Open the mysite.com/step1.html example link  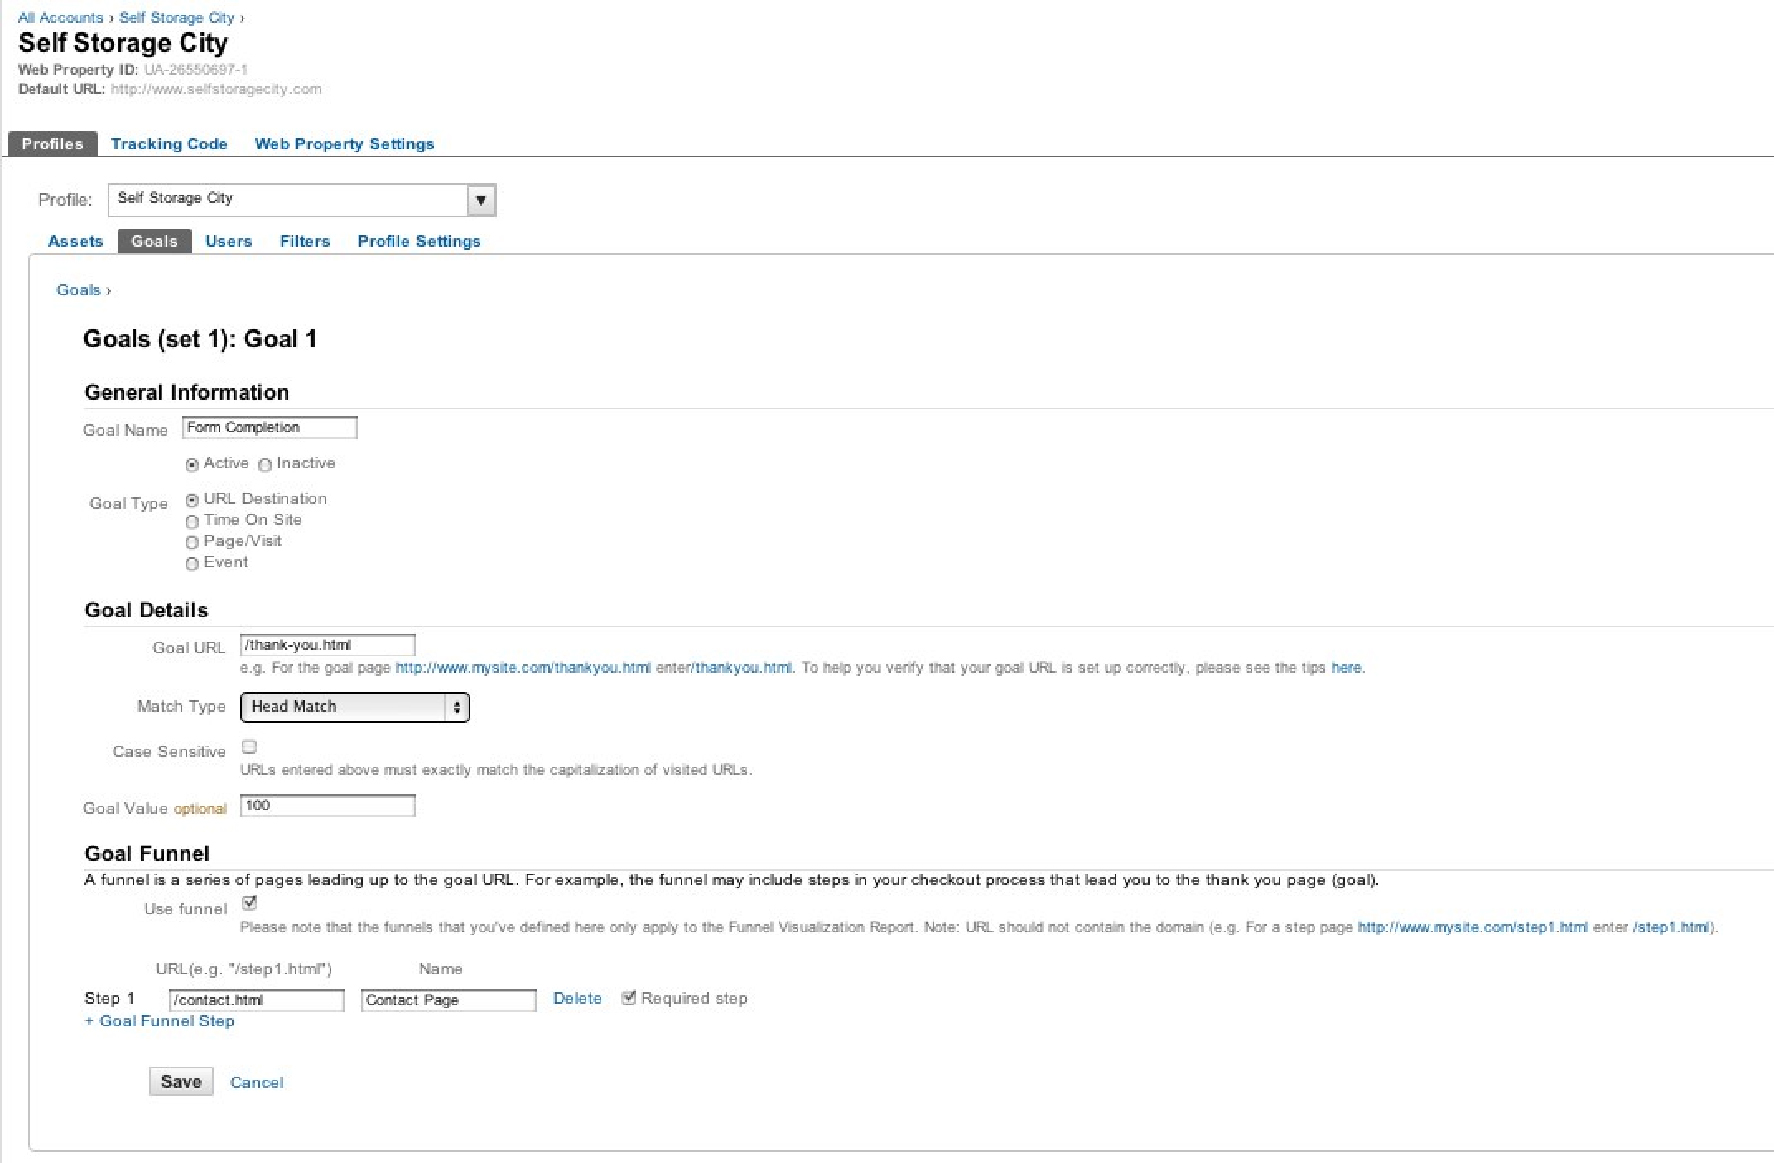point(1472,928)
